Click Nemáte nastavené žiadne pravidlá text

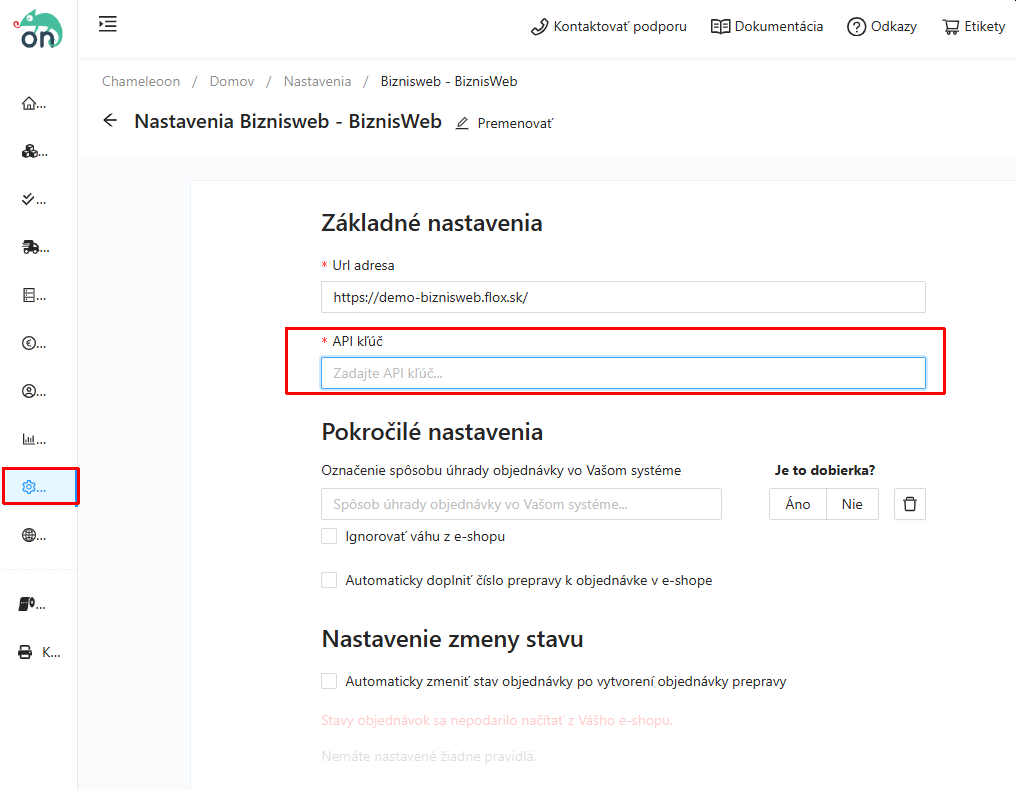429,756
